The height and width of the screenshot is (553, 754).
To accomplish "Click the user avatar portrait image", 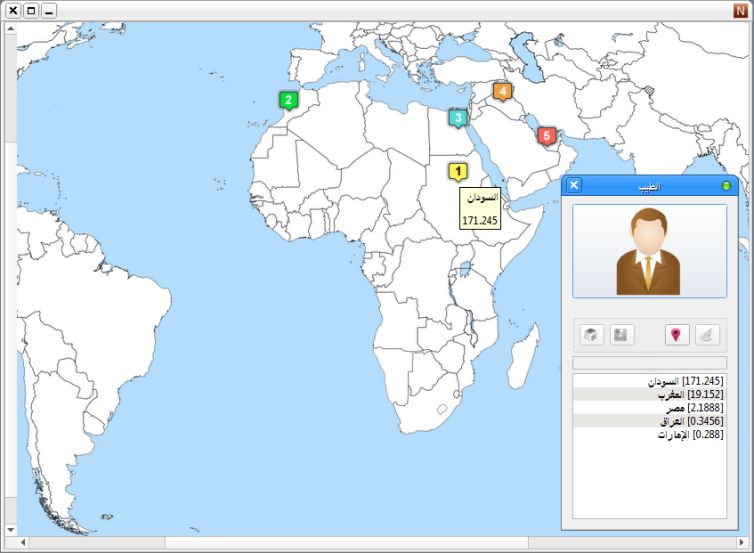I will pyautogui.click(x=649, y=251).
